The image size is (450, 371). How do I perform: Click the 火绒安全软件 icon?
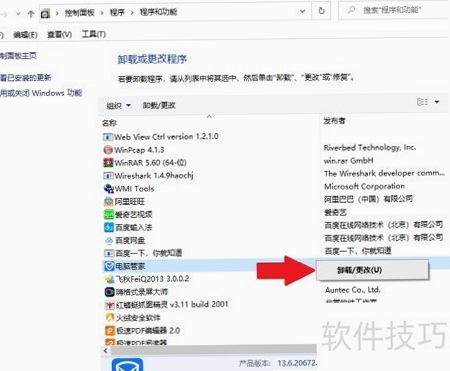pyautogui.click(x=110, y=318)
